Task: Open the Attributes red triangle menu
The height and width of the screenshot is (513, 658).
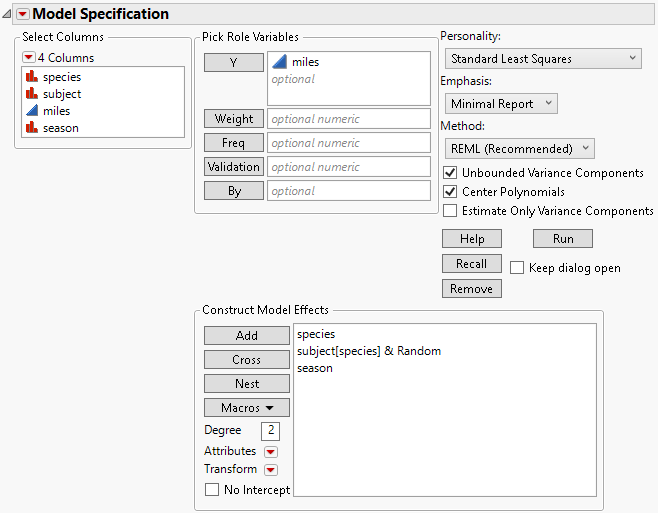Action: [270, 452]
